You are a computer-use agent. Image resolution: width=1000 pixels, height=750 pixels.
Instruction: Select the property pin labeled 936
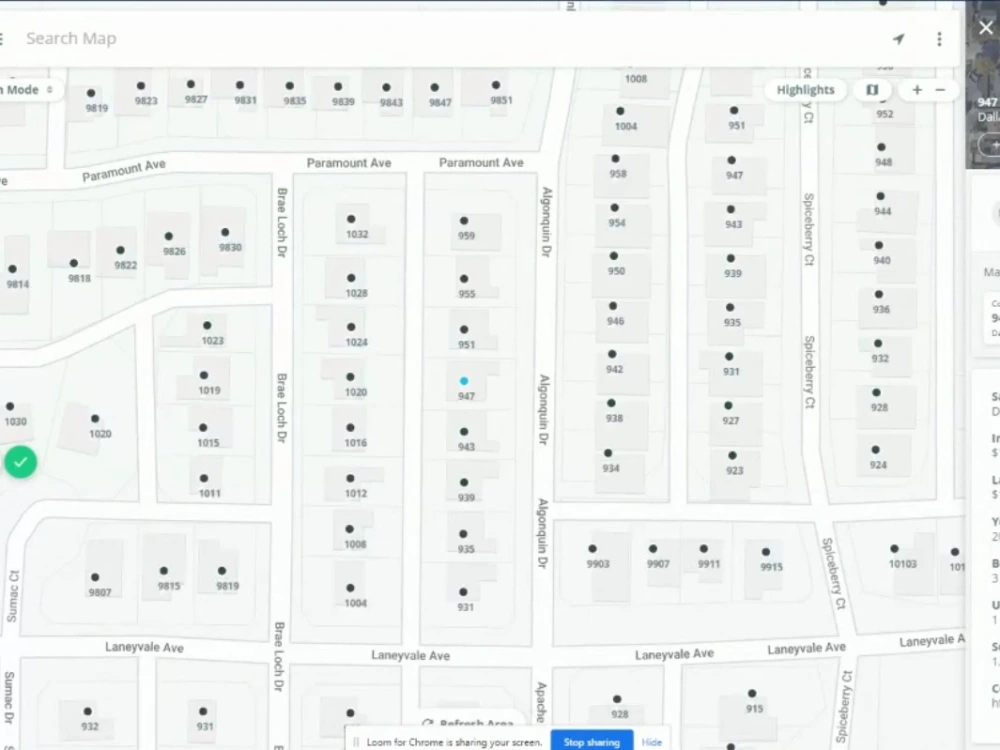click(879, 294)
